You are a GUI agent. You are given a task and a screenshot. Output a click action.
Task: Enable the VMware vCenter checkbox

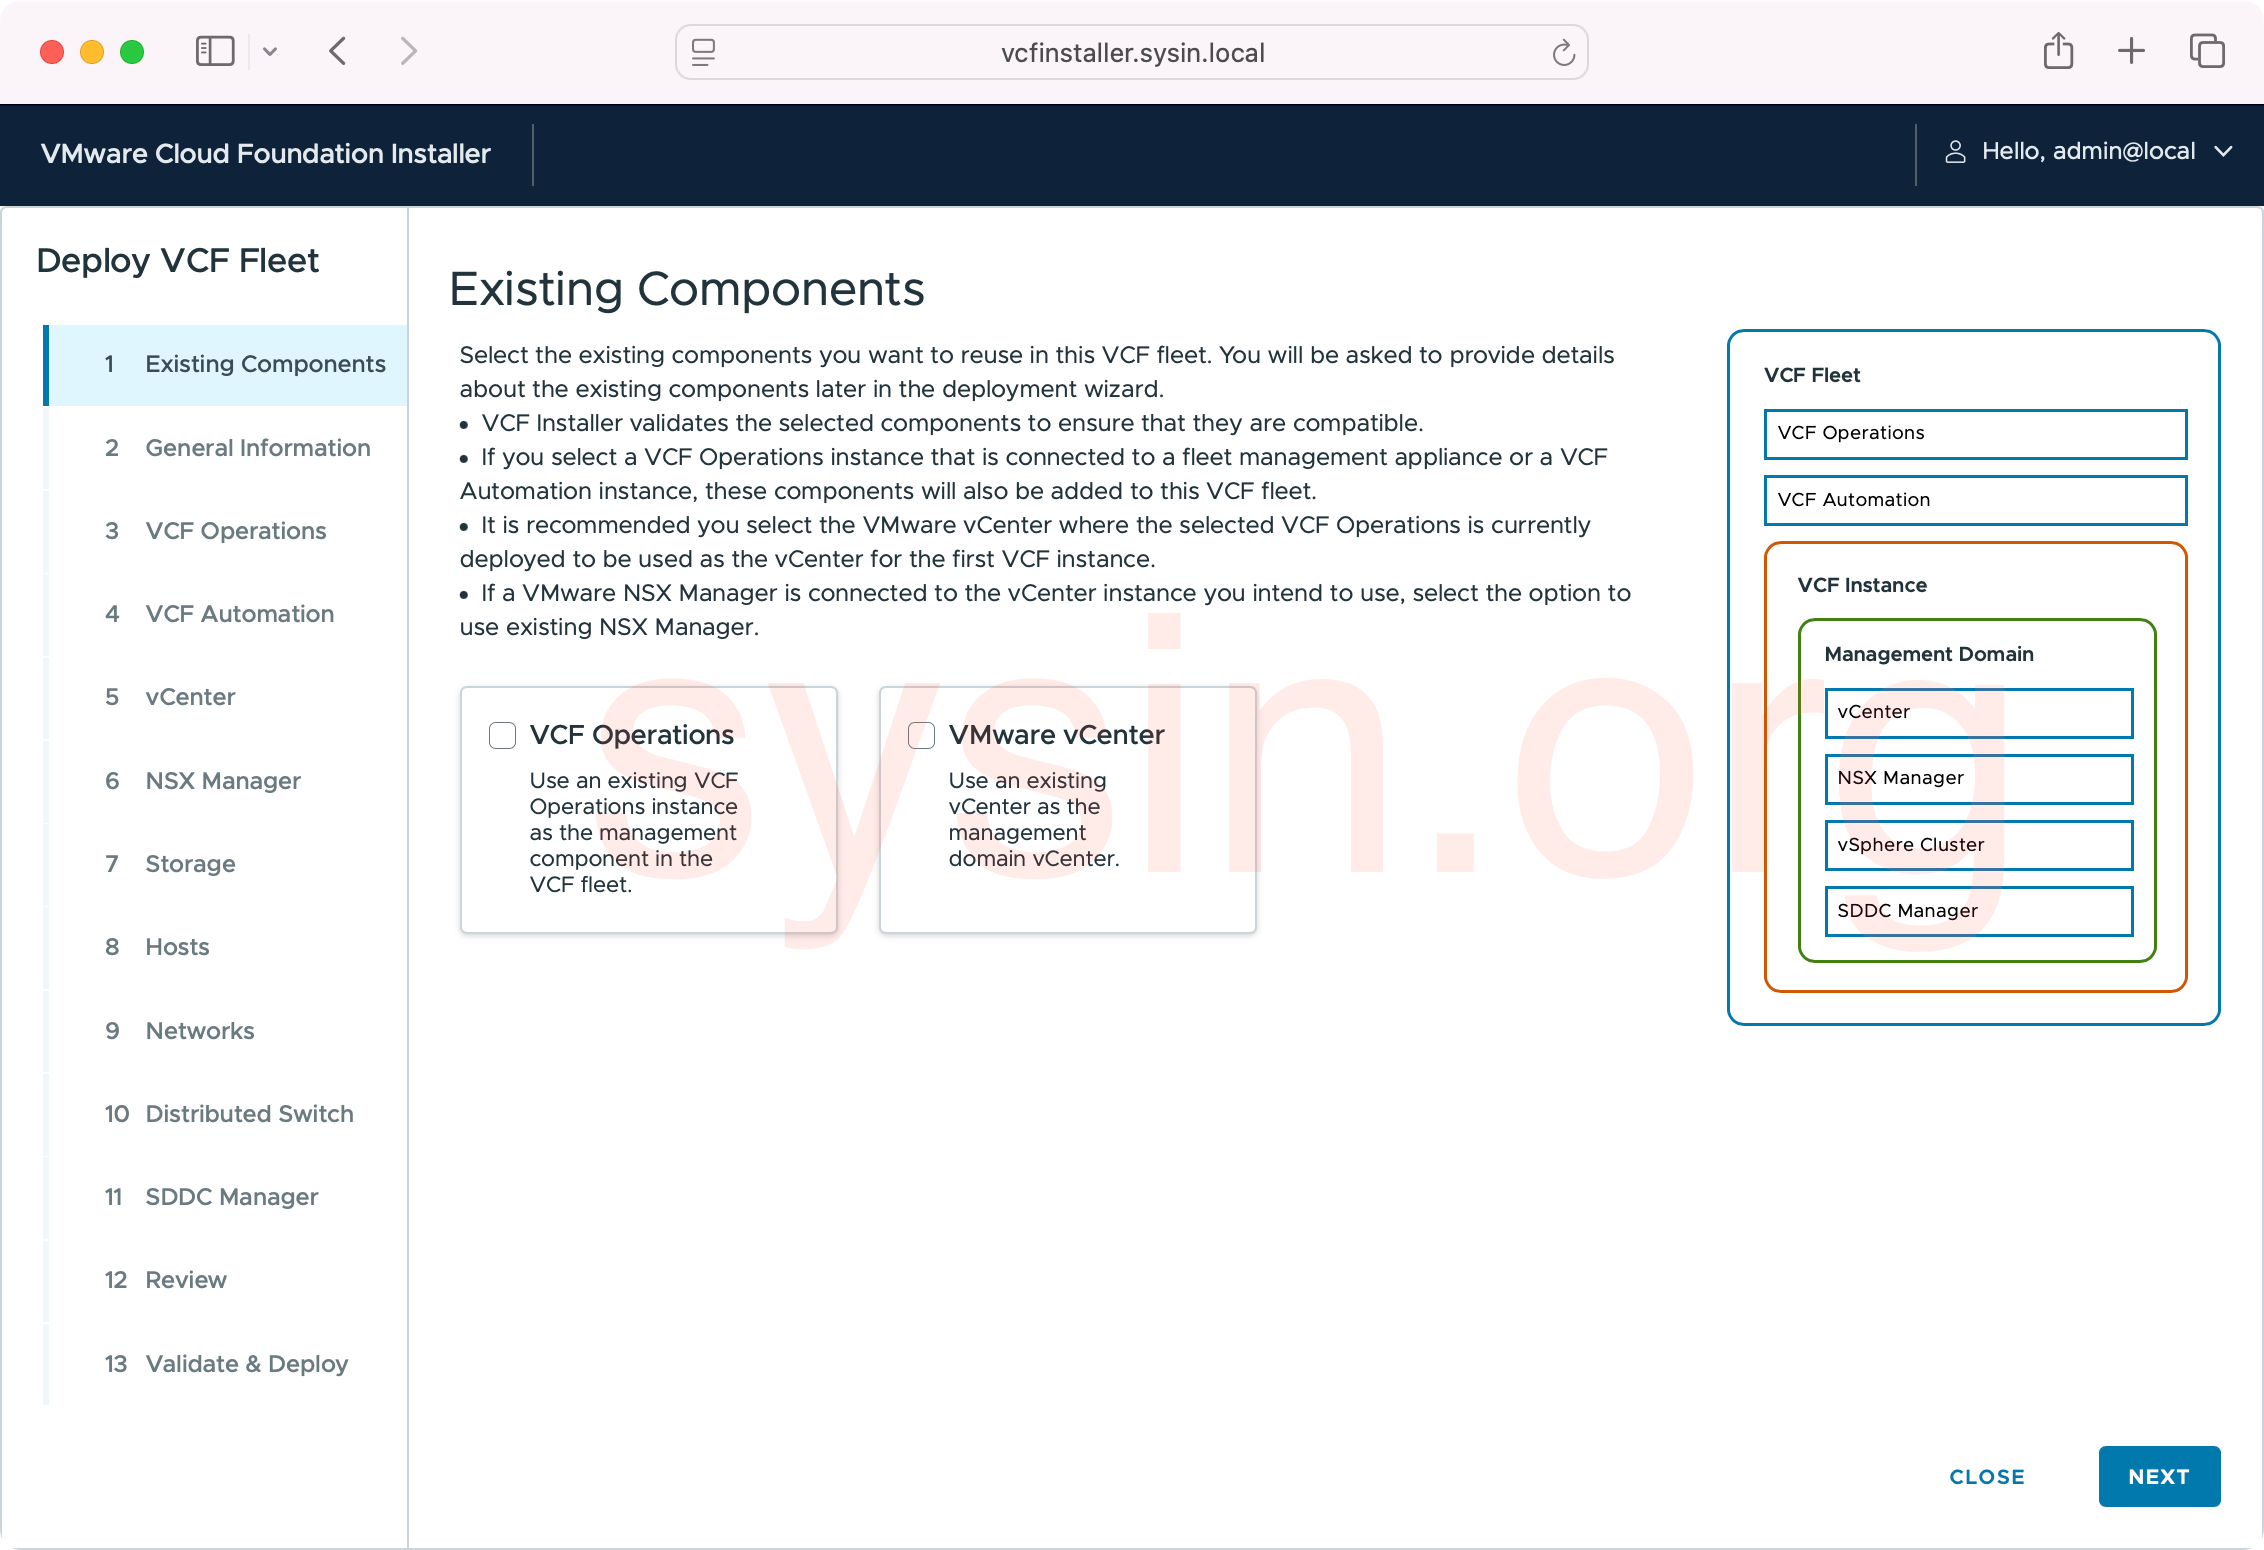coord(921,735)
